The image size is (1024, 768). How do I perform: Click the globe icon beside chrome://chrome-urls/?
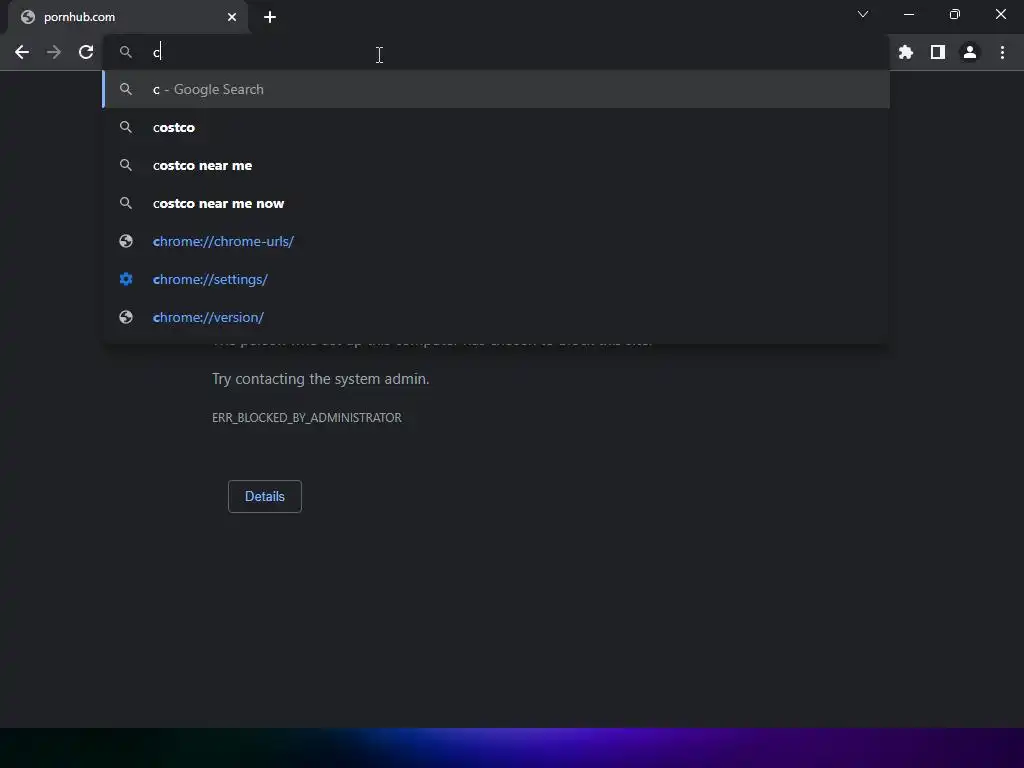126,241
